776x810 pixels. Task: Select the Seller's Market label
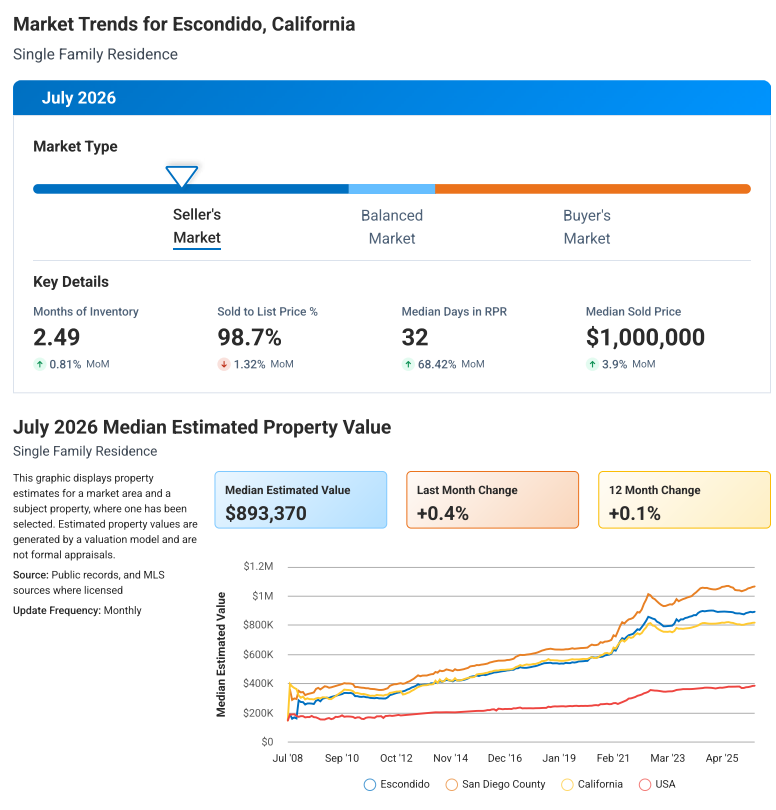tap(197, 226)
